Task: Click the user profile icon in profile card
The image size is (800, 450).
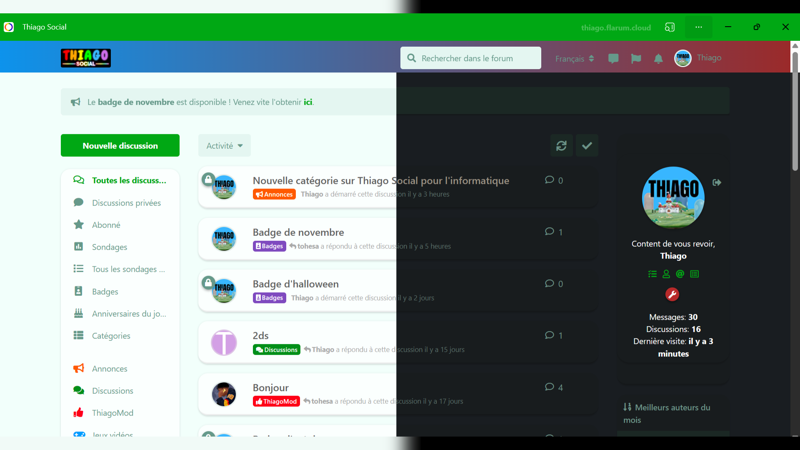Action: [666, 274]
